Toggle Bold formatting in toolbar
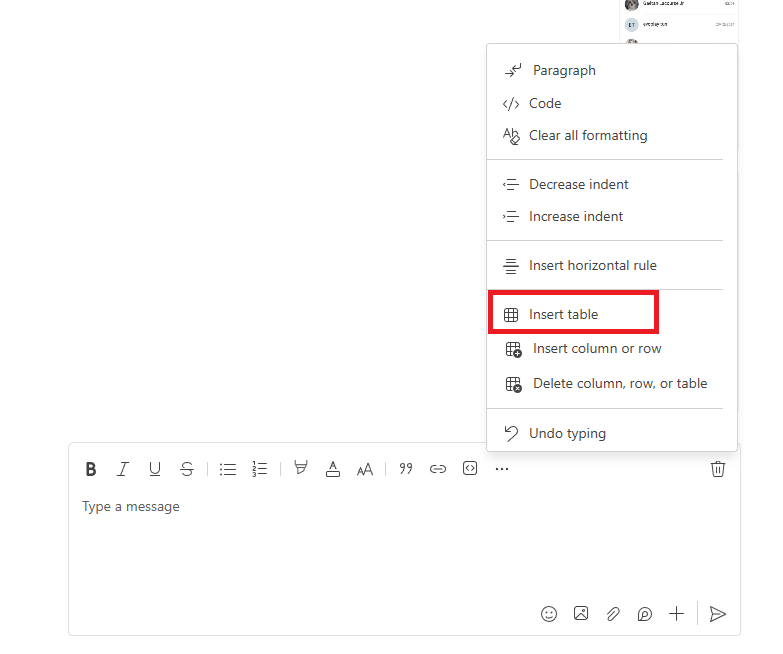The height and width of the screenshot is (654, 783). 91,469
